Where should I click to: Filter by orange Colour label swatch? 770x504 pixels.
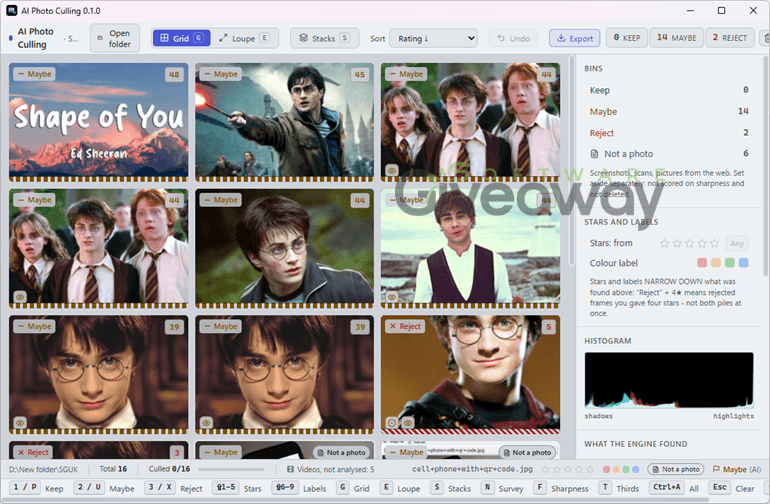point(716,263)
